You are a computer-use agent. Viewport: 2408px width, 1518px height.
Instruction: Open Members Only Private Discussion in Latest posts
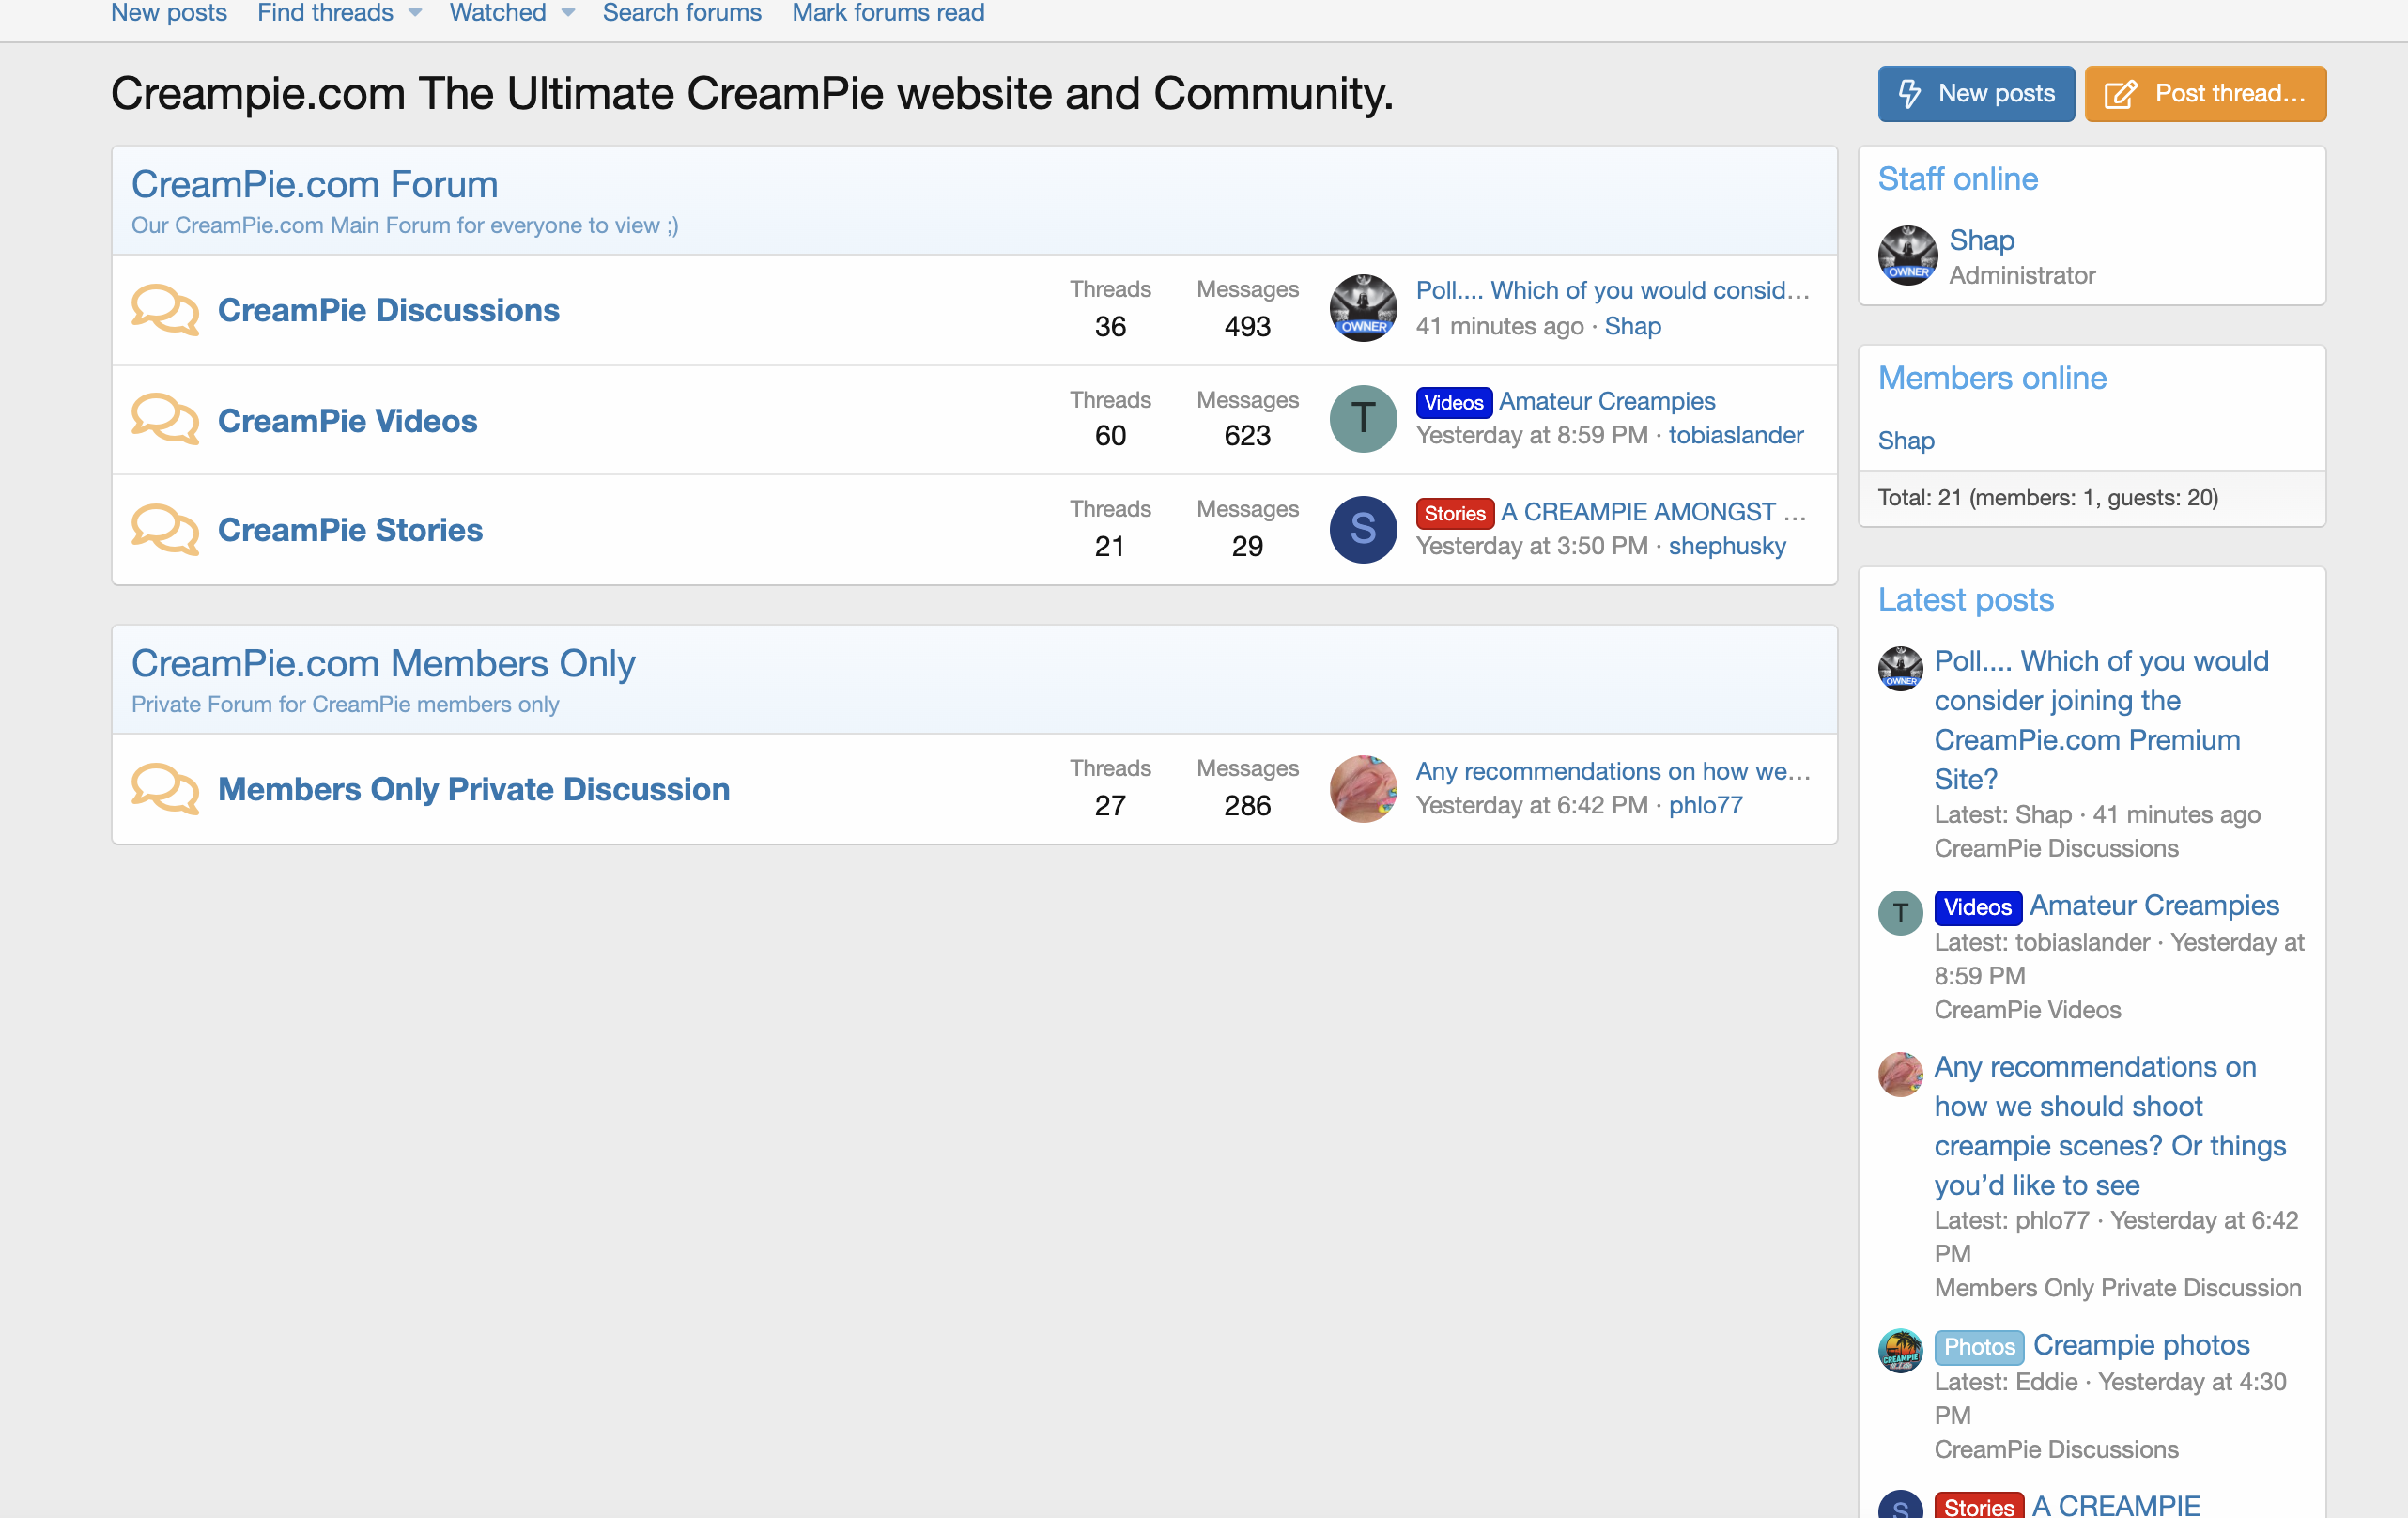pos(2117,1289)
